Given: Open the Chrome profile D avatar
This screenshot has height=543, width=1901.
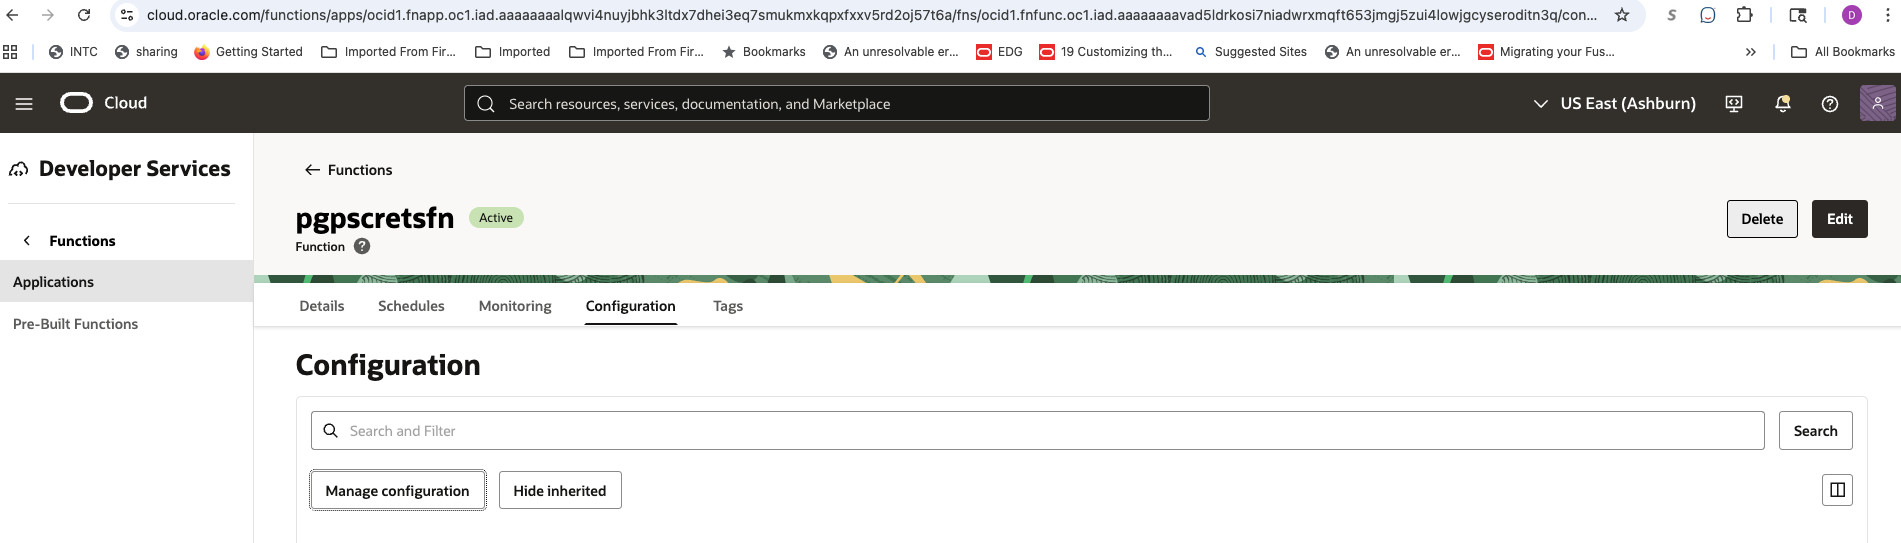Looking at the screenshot, I should tap(1852, 15).
